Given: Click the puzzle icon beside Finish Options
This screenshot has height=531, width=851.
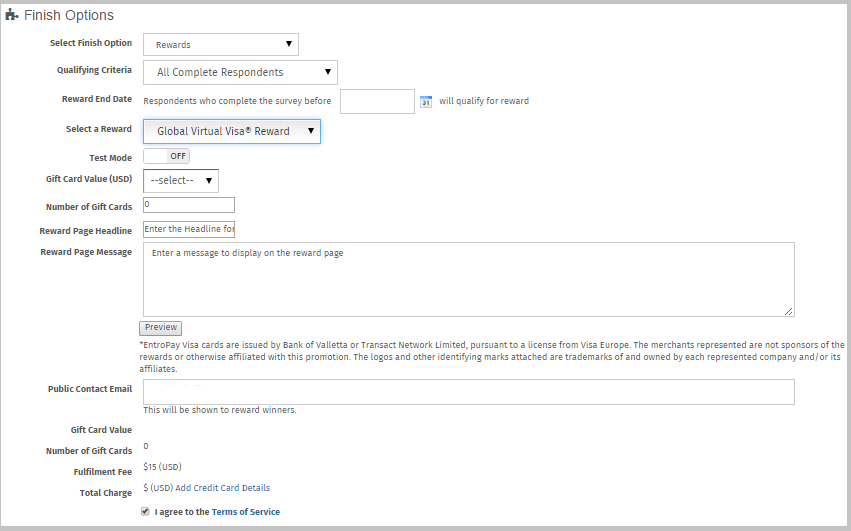Looking at the screenshot, I should pos(12,16).
